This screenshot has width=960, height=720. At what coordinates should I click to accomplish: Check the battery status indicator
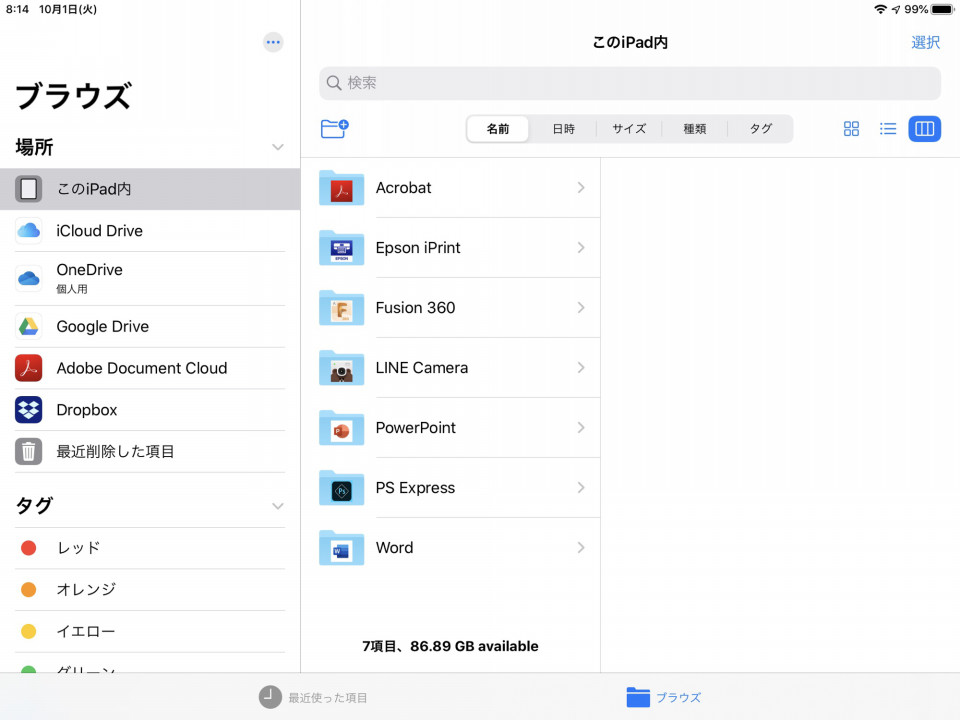(x=943, y=9)
